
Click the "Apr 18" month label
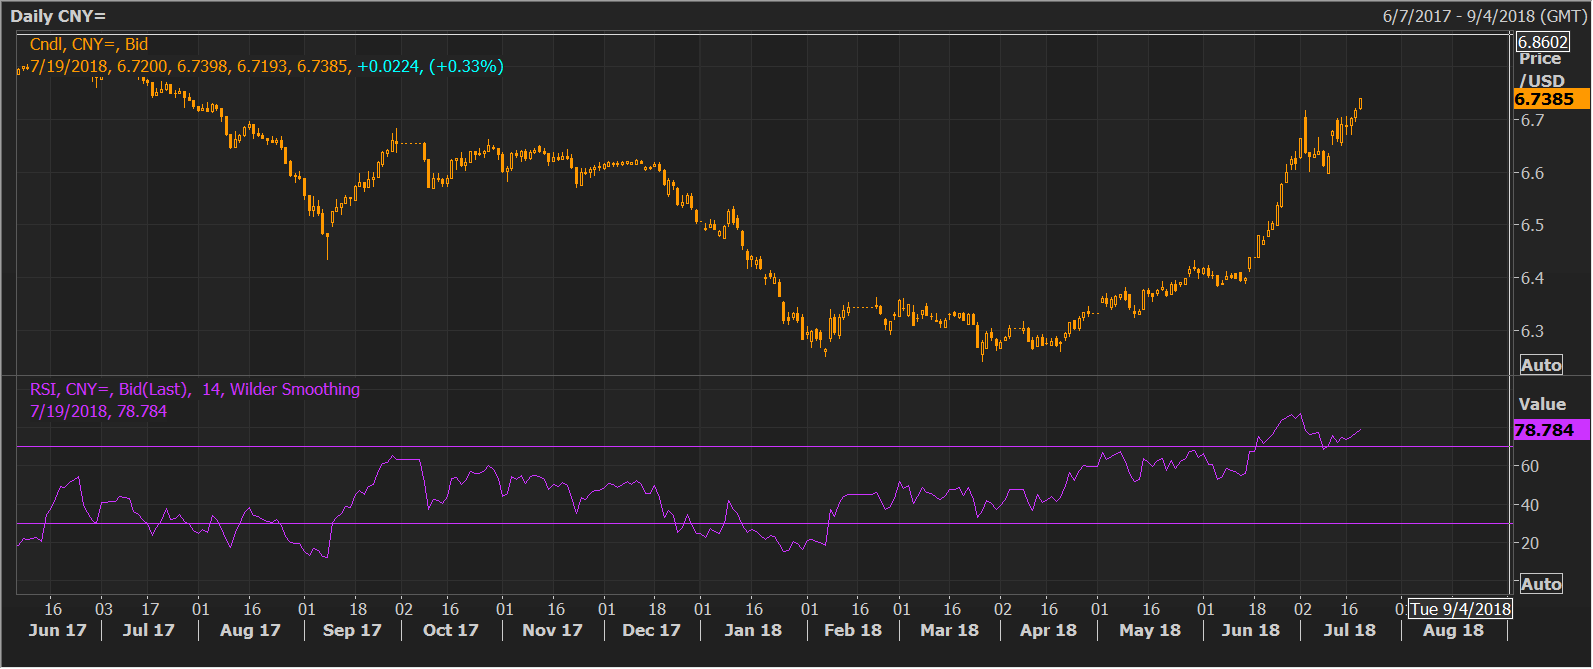(x=1048, y=630)
